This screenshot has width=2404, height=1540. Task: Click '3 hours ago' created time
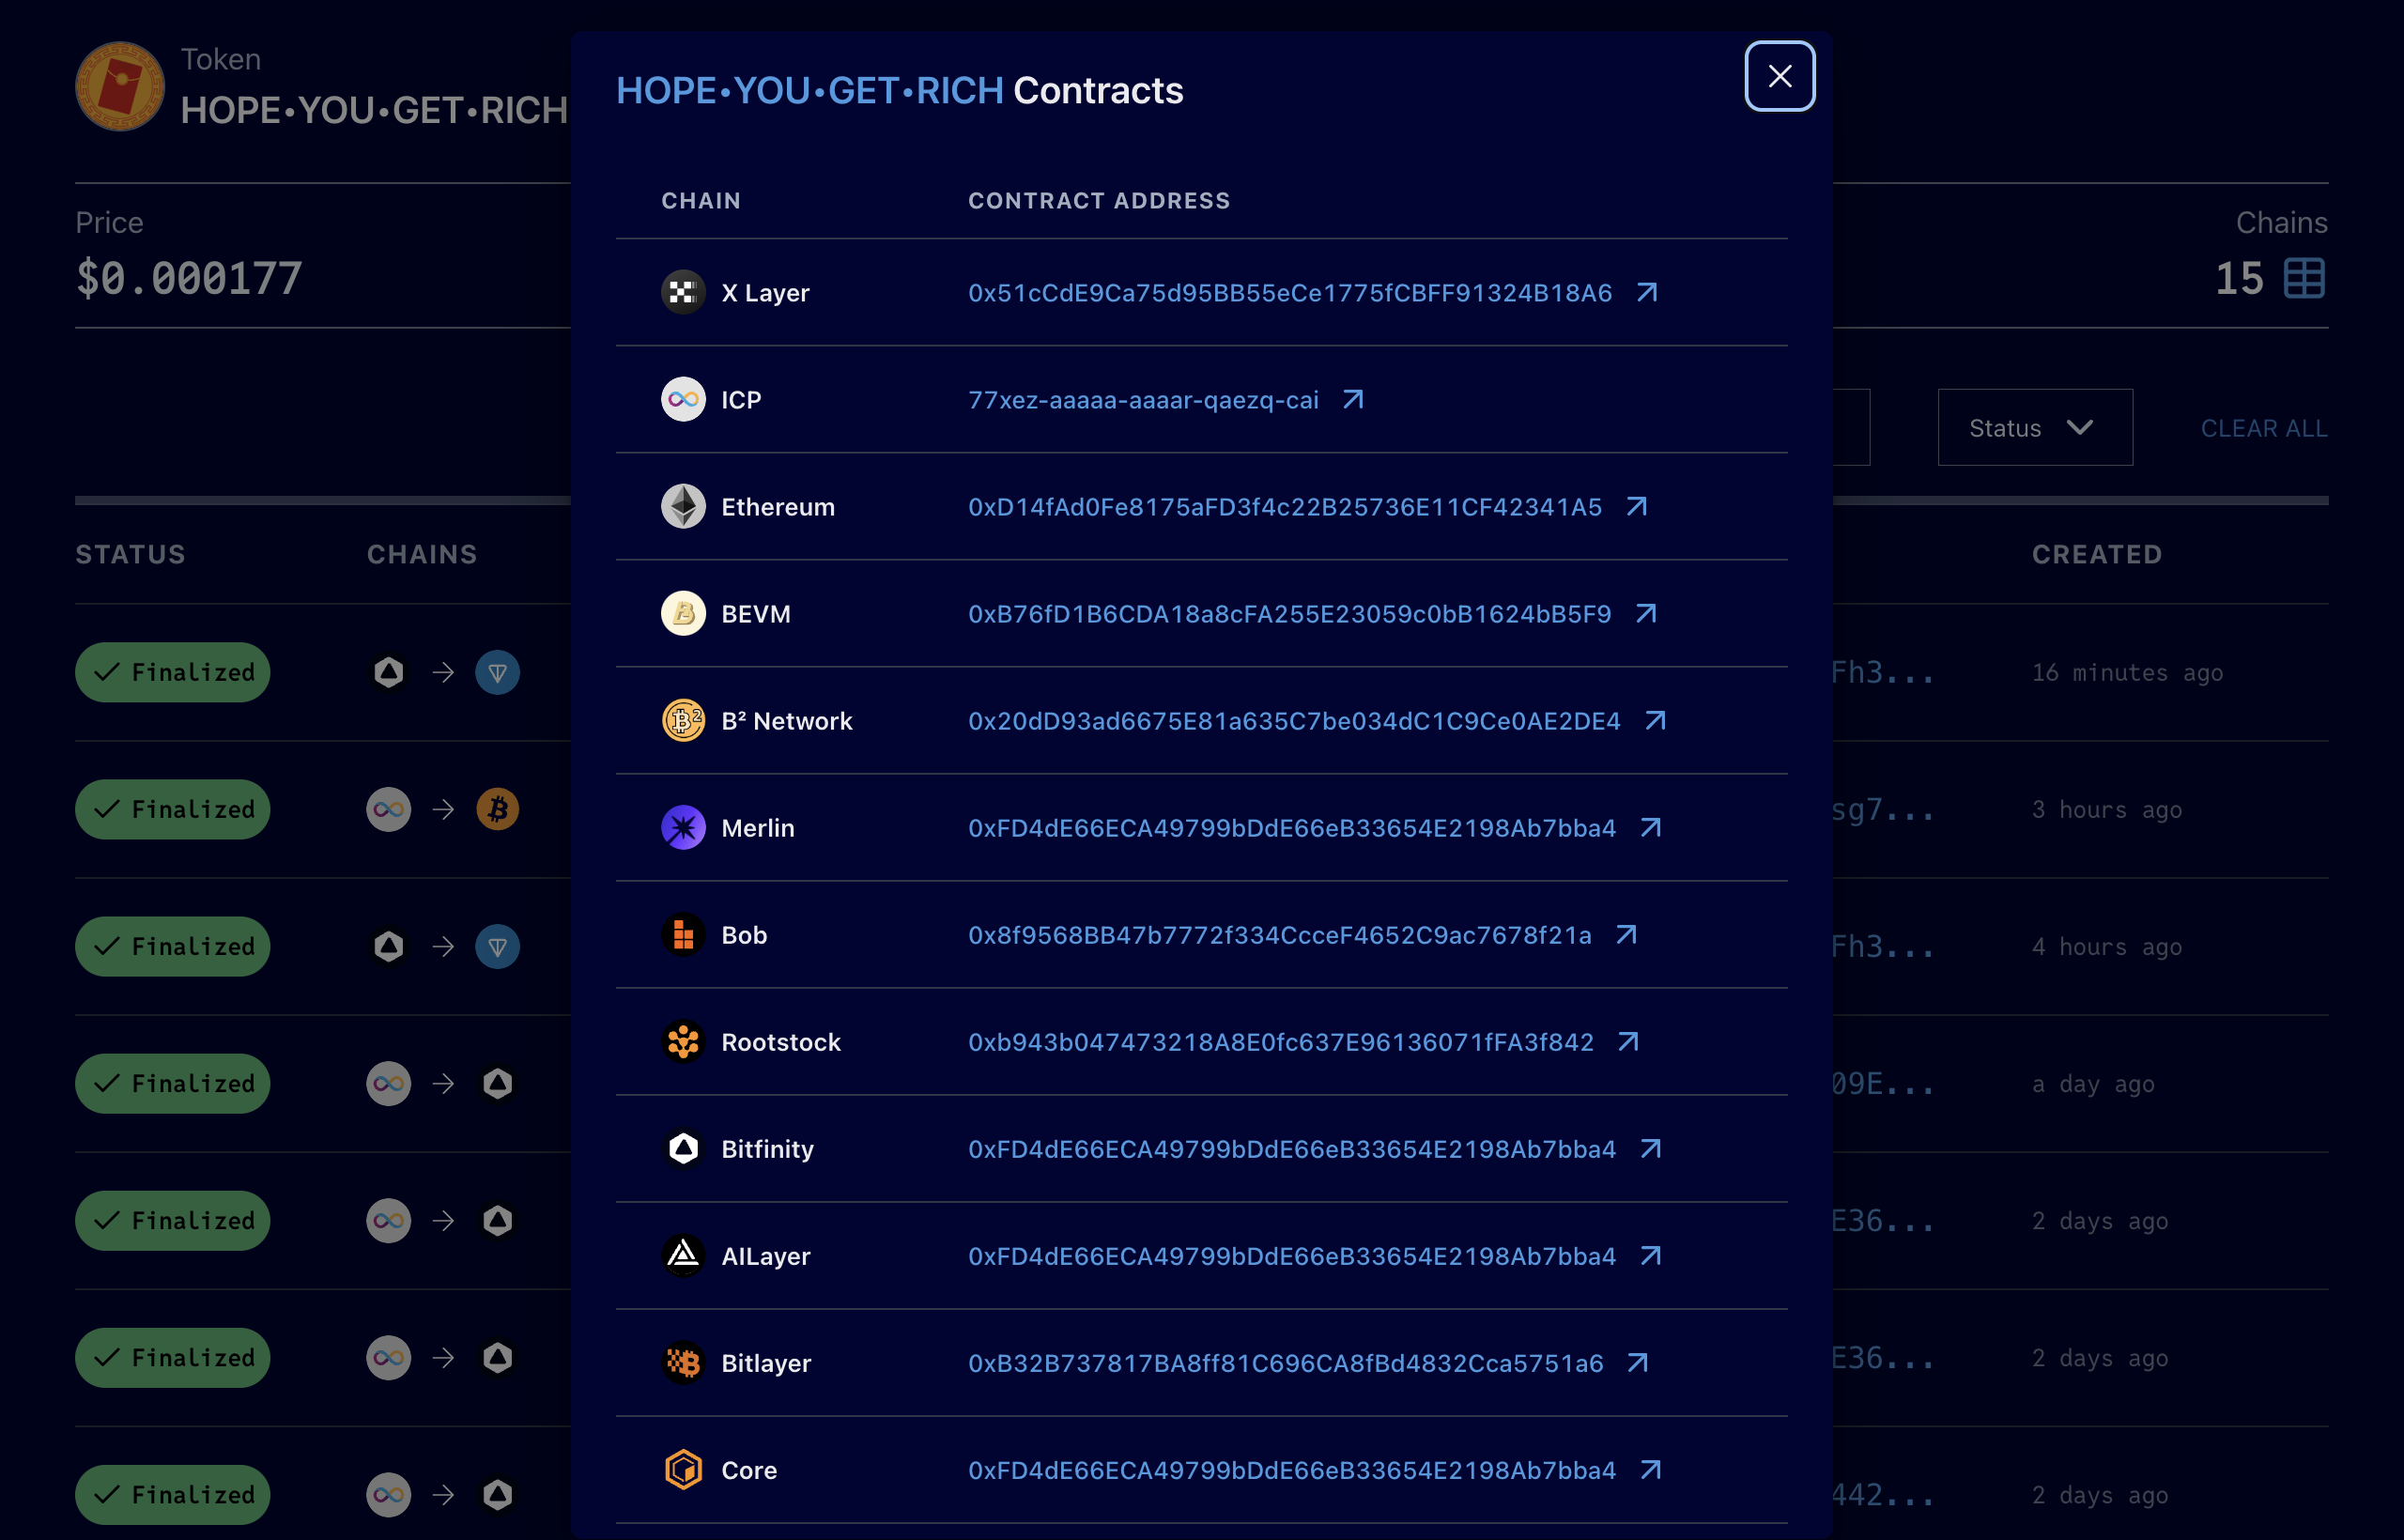coord(2106,809)
